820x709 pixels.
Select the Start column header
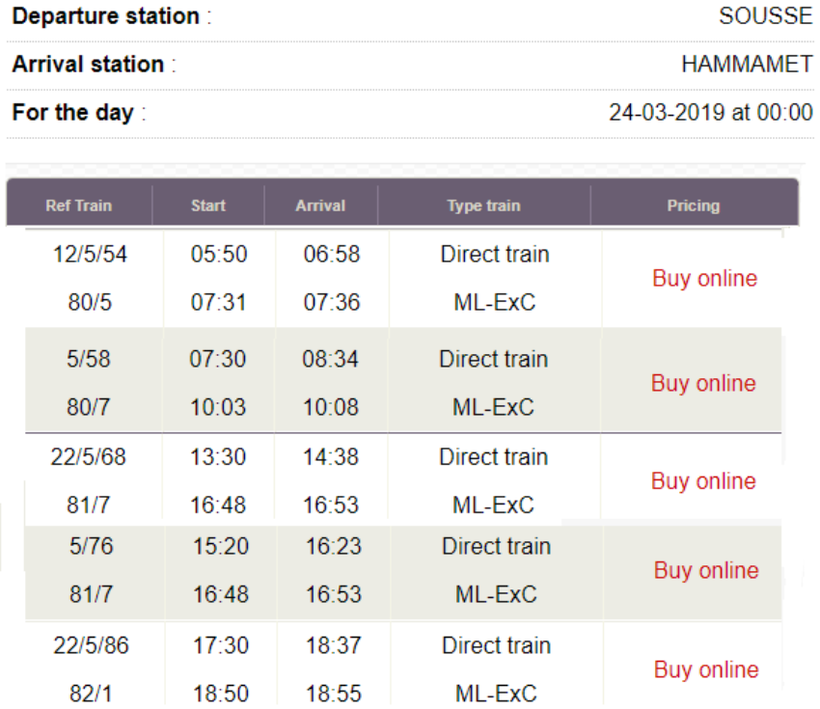(x=208, y=206)
